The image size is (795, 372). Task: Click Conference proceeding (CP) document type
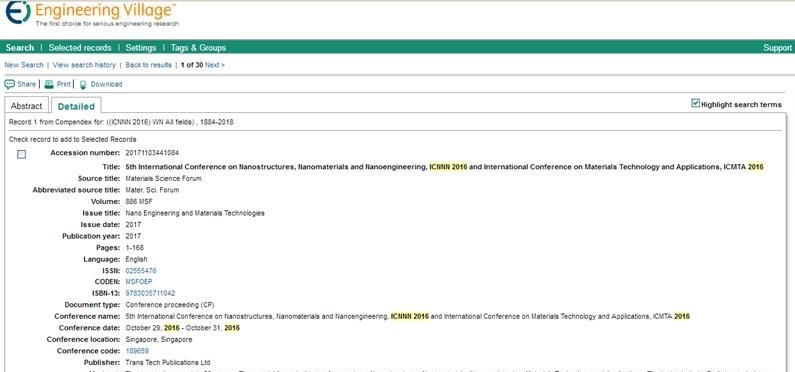point(170,305)
